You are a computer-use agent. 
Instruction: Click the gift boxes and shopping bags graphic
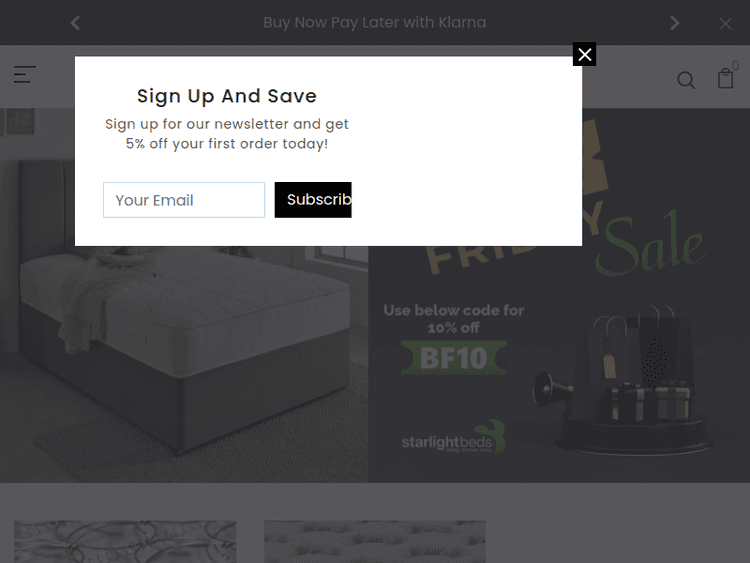tap(622, 380)
